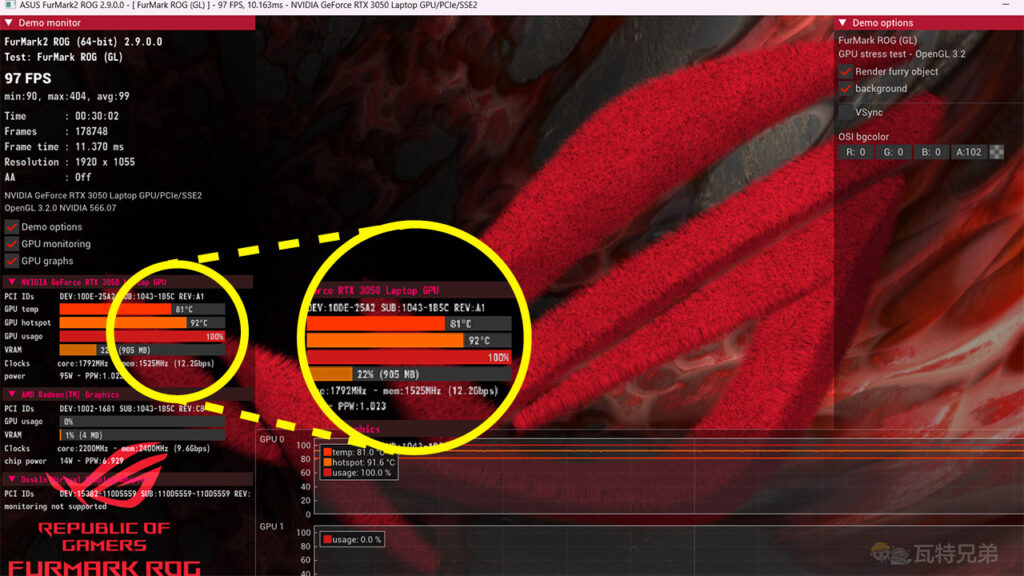Click the AMD Radeon PCI IDs DEV:1002-1681 row
This screenshot has height=576, width=1024.
[x=104, y=409]
